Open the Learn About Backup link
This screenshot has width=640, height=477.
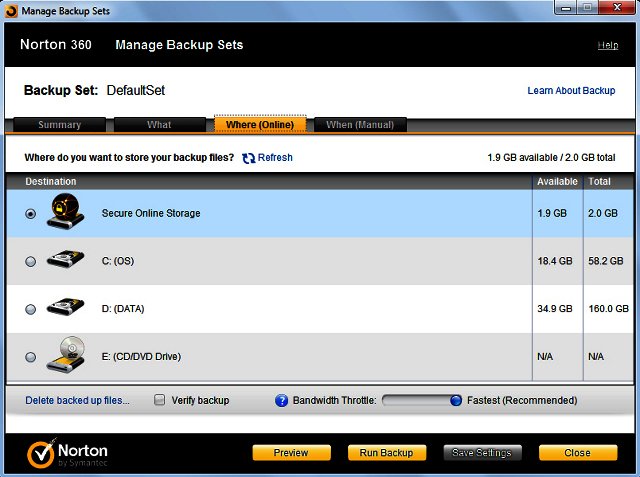point(571,91)
